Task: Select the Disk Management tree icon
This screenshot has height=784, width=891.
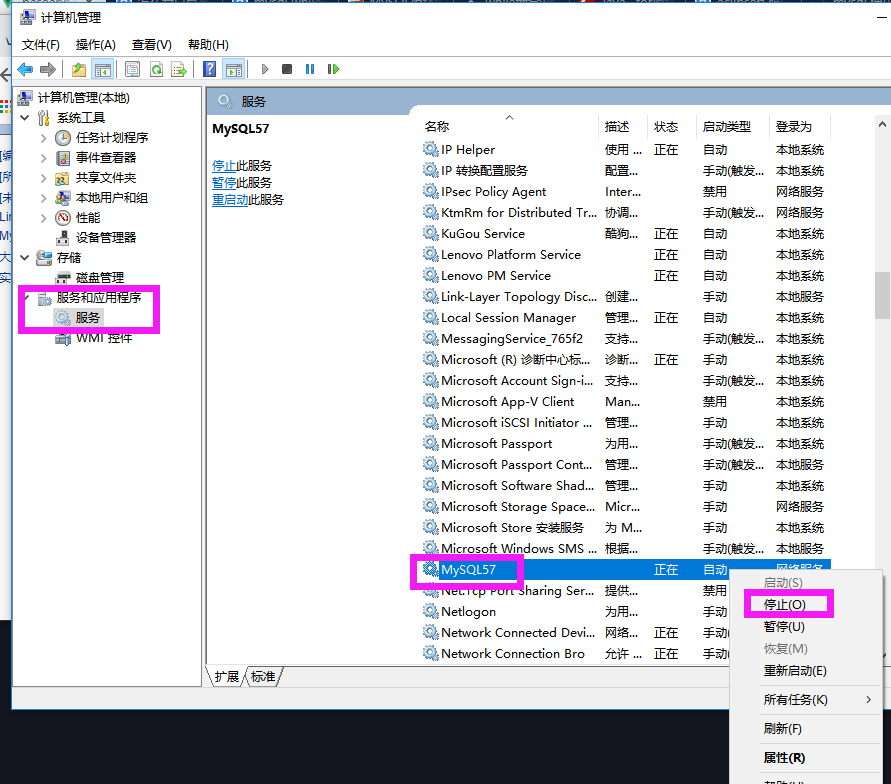Action: pyautogui.click(x=63, y=278)
